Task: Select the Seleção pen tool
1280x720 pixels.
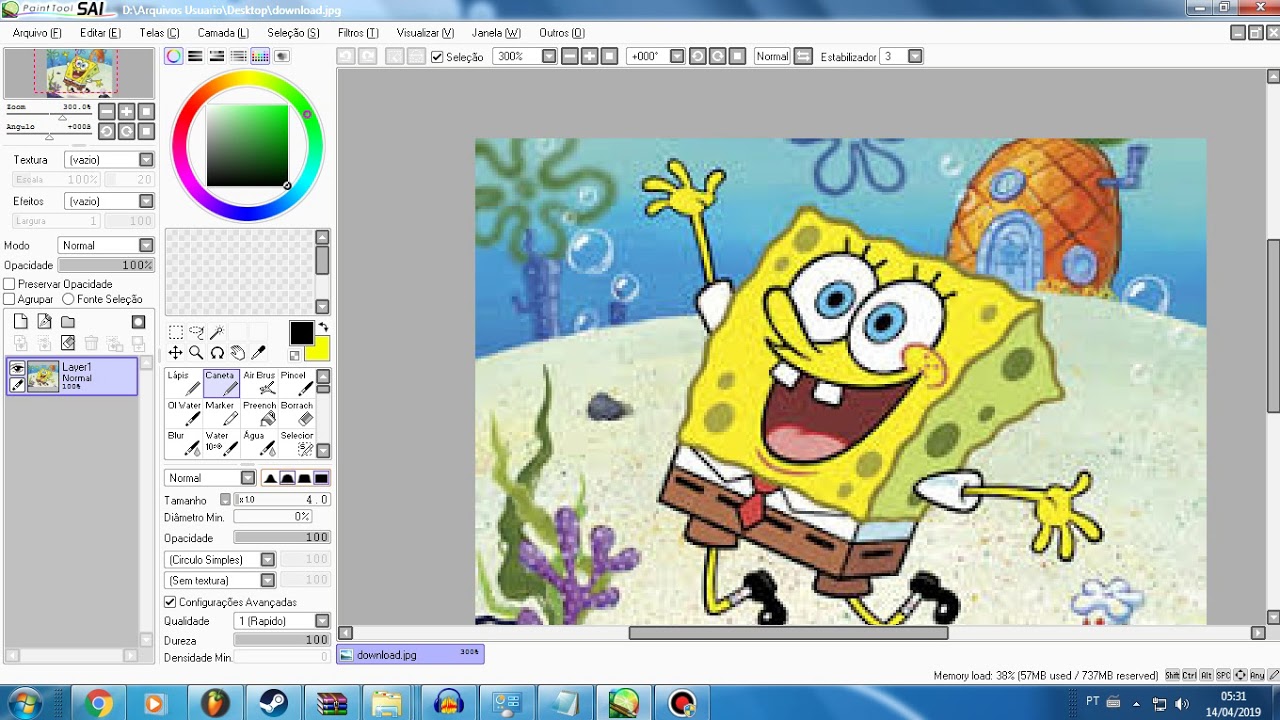Action: (x=296, y=443)
